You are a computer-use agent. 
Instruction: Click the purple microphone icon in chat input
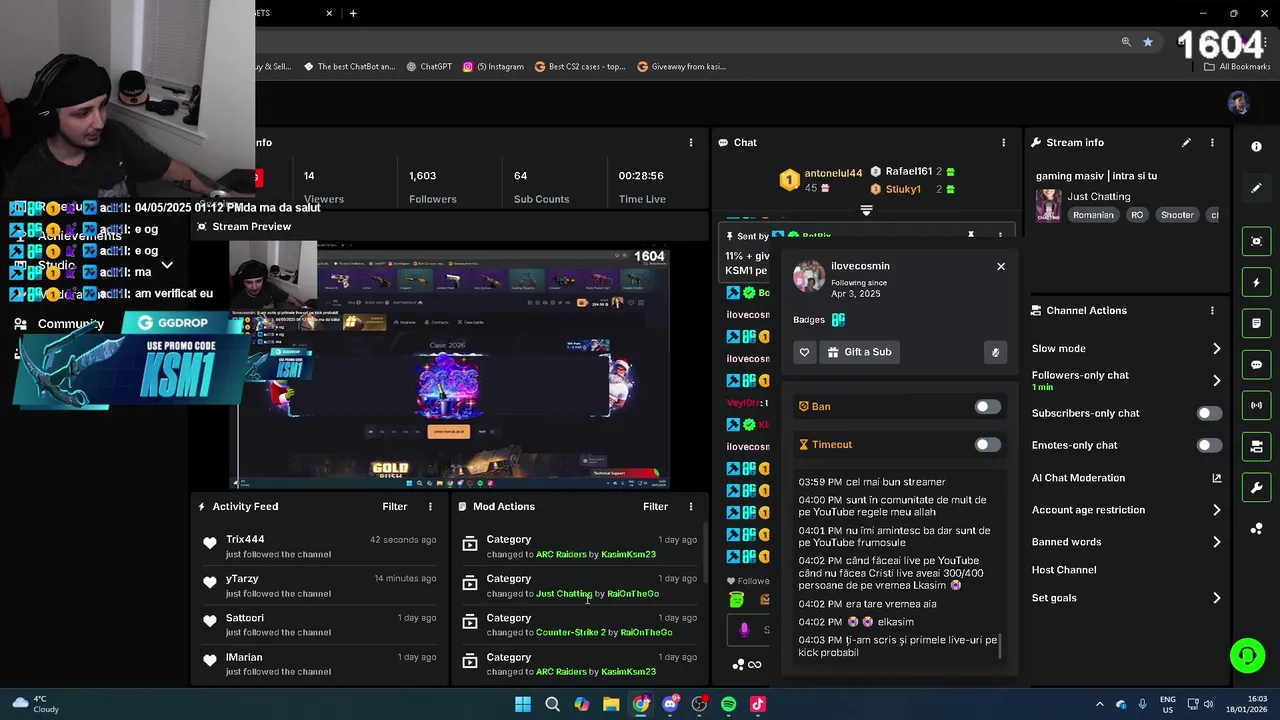[x=744, y=630]
